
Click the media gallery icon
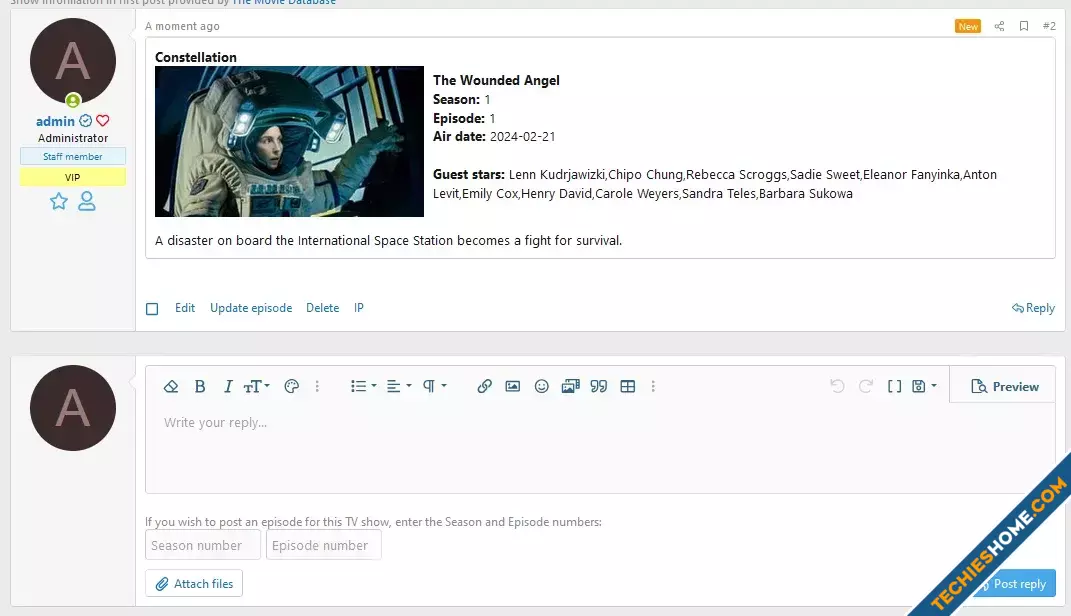point(570,387)
